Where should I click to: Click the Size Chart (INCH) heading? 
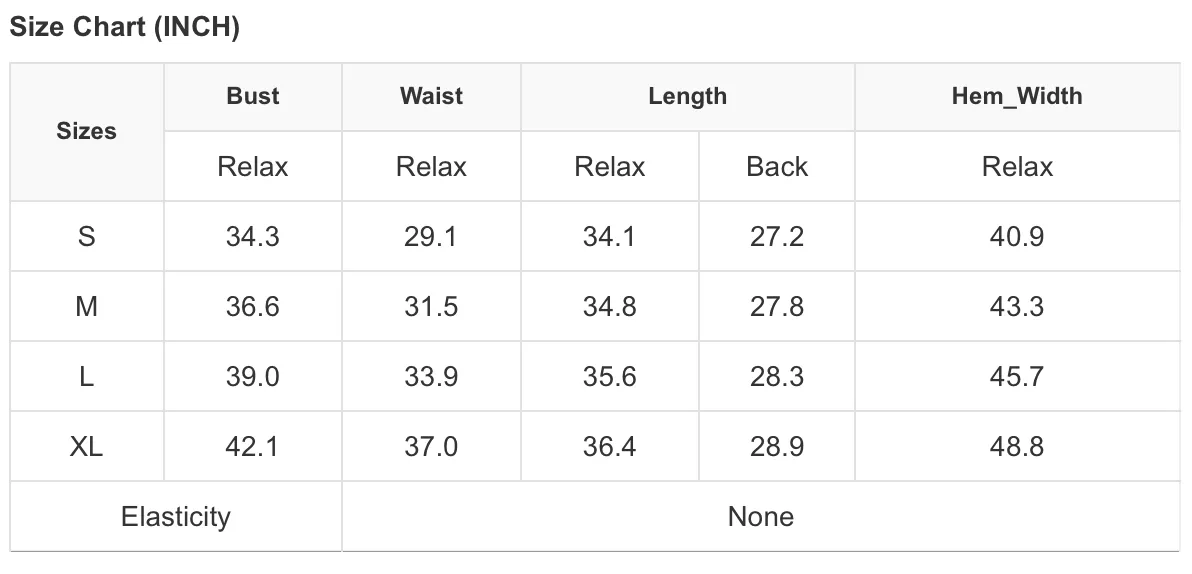(125, 27)
